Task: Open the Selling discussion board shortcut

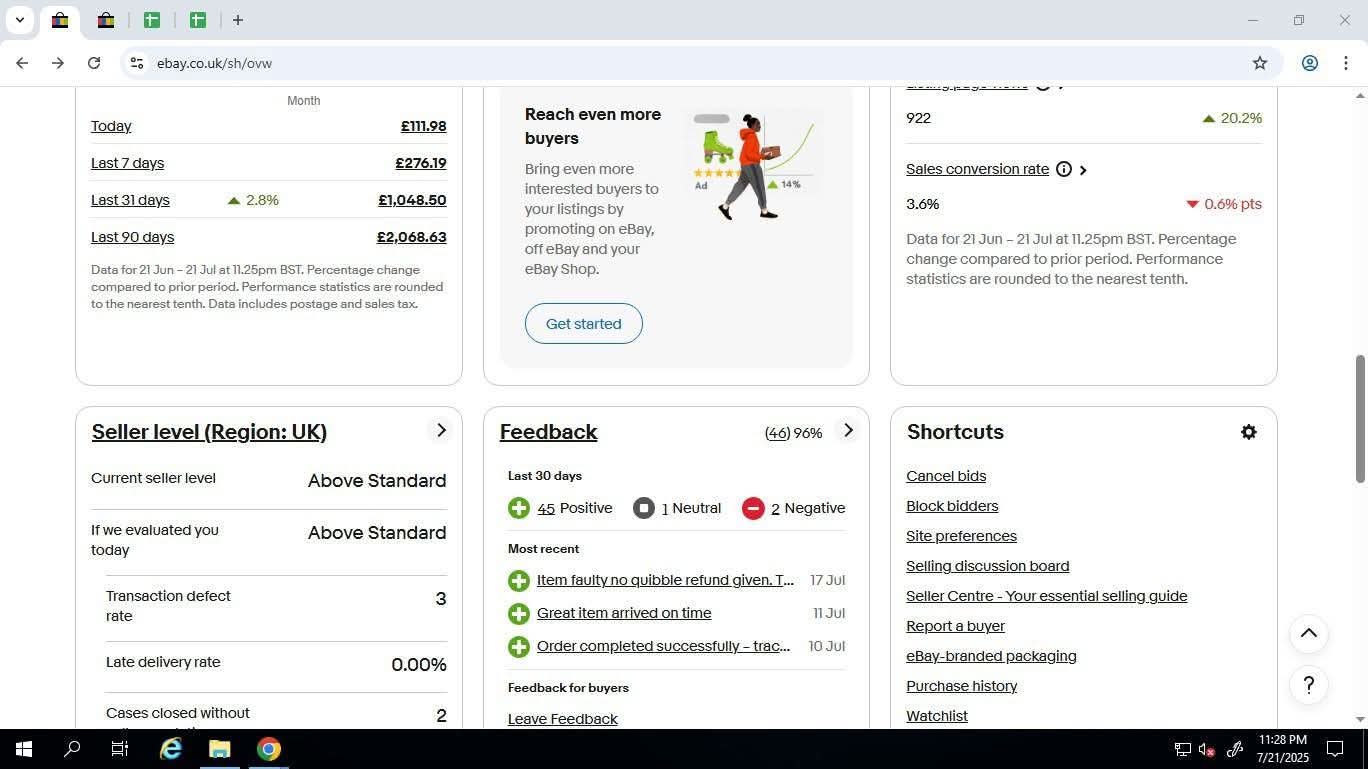Action: click(987, 566)
